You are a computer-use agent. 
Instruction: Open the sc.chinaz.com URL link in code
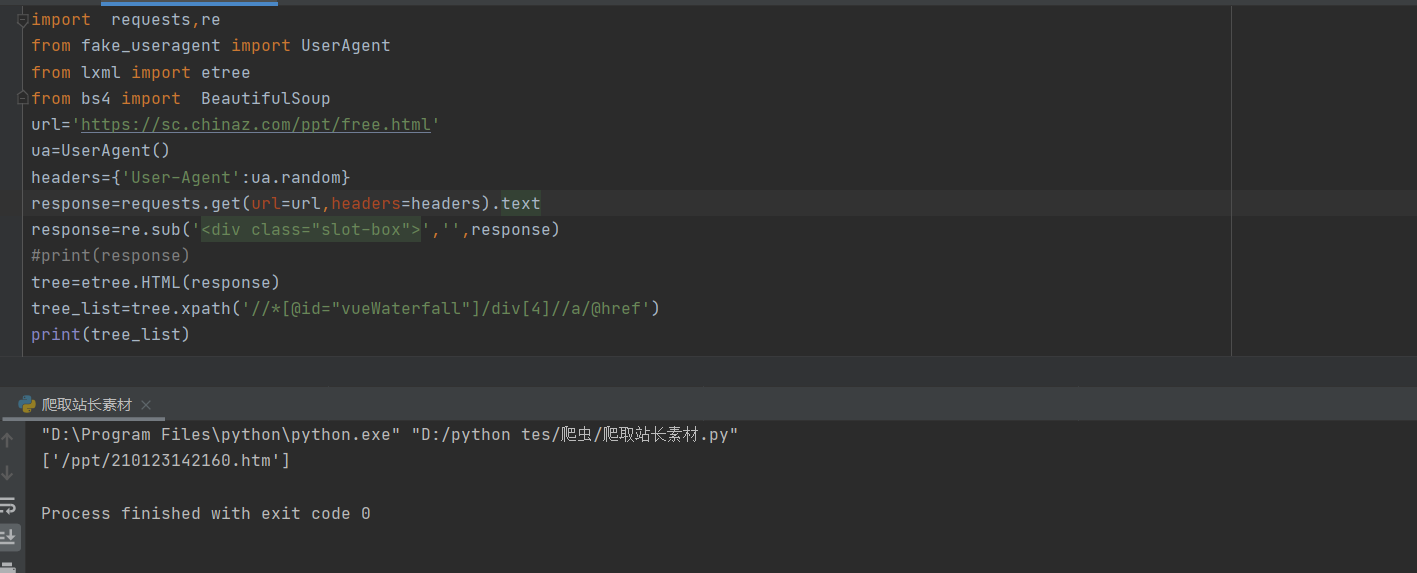256,125
